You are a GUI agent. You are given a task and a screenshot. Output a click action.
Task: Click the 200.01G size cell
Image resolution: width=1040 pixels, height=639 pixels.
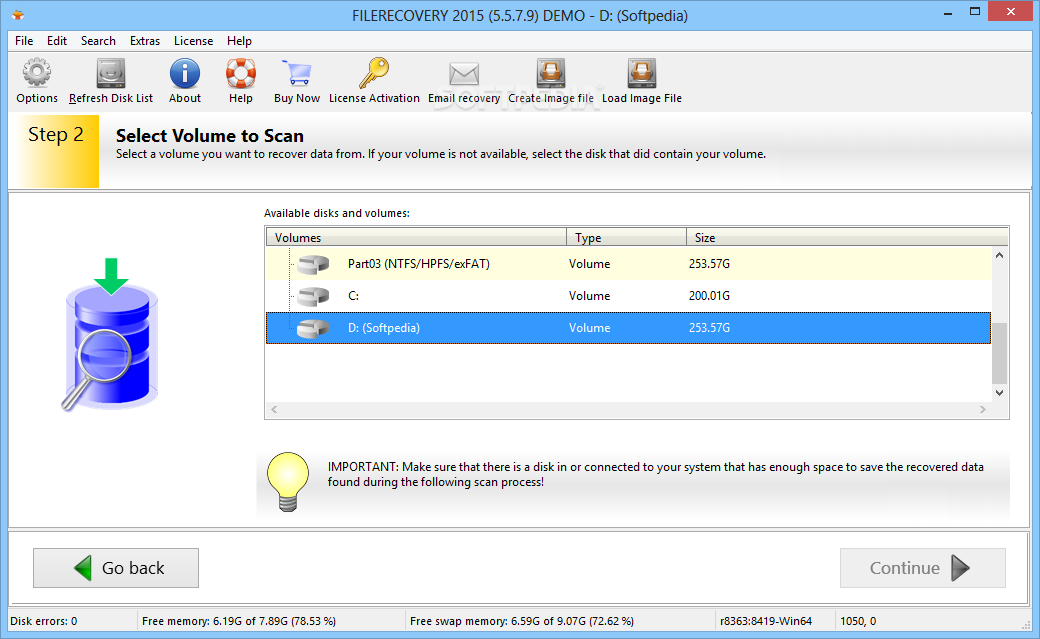point(709,296)
